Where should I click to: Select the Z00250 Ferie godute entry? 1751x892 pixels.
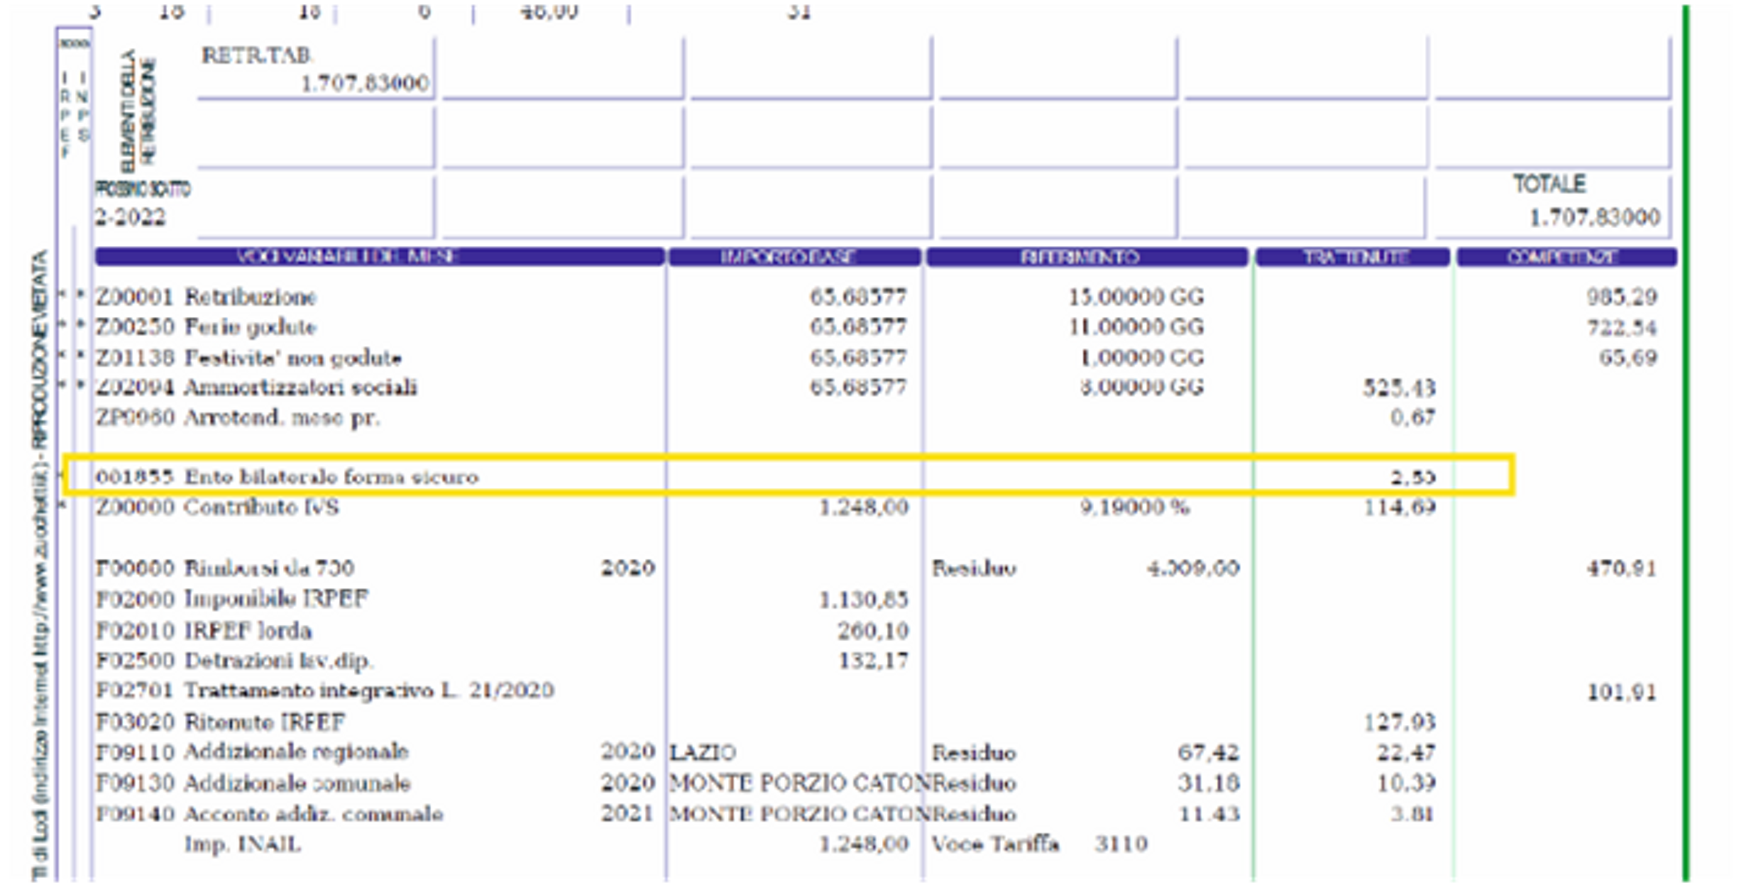point(206,327)
